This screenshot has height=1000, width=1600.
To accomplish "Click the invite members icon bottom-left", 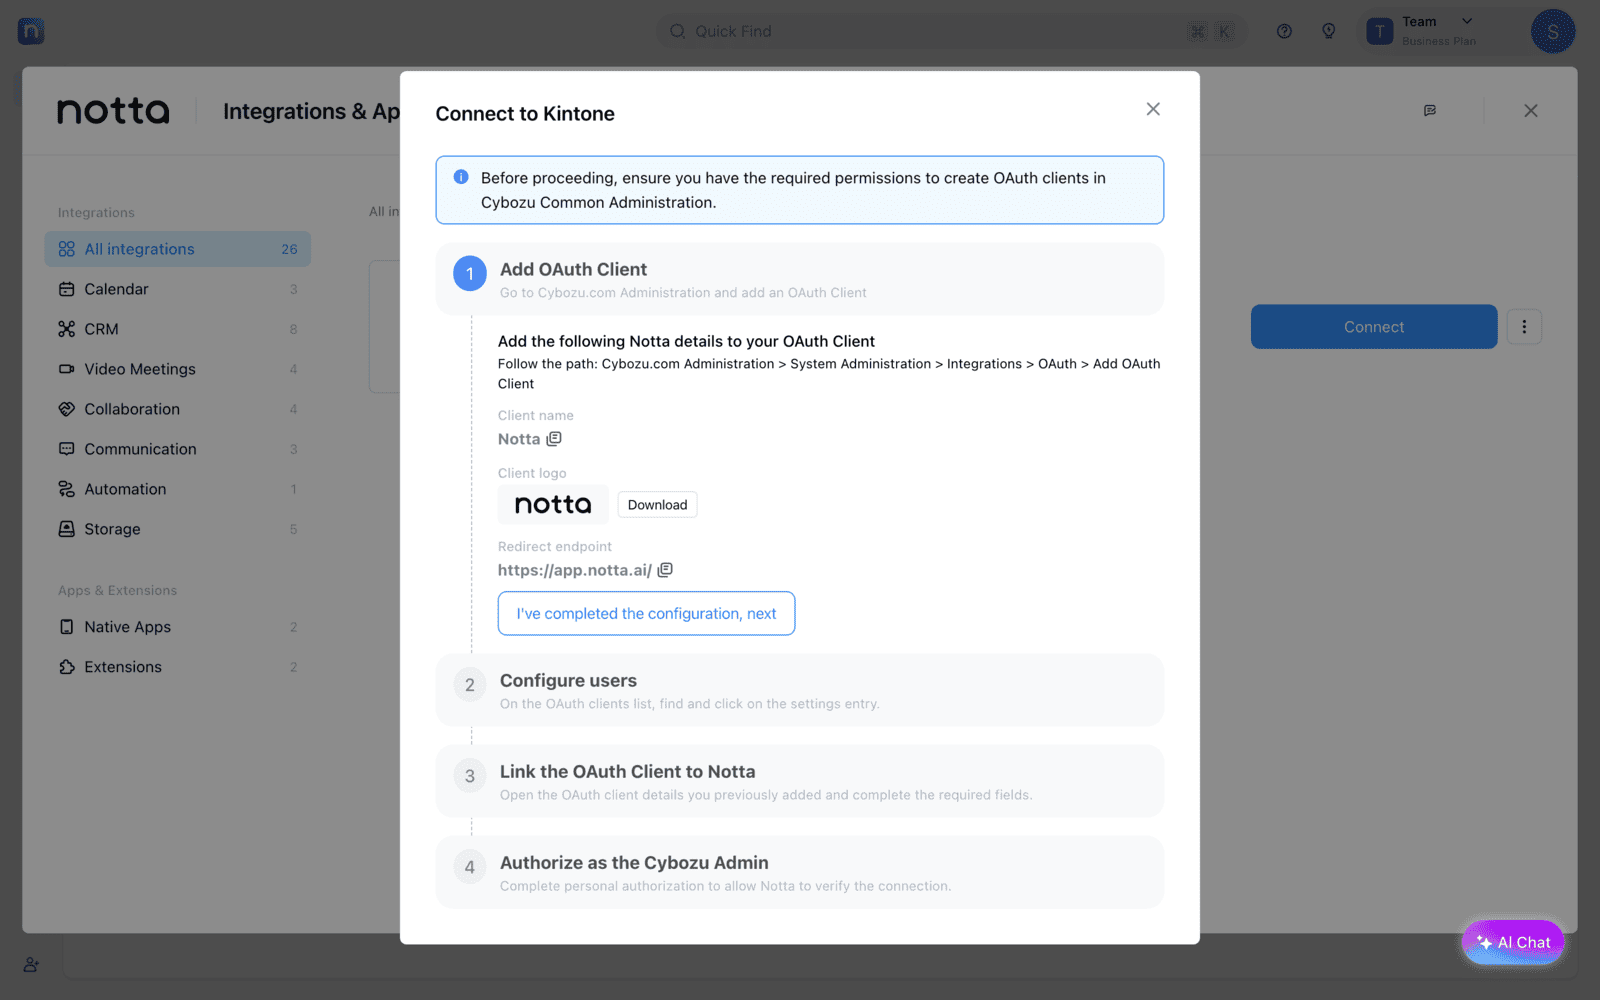I will click(x=31, y=965).
